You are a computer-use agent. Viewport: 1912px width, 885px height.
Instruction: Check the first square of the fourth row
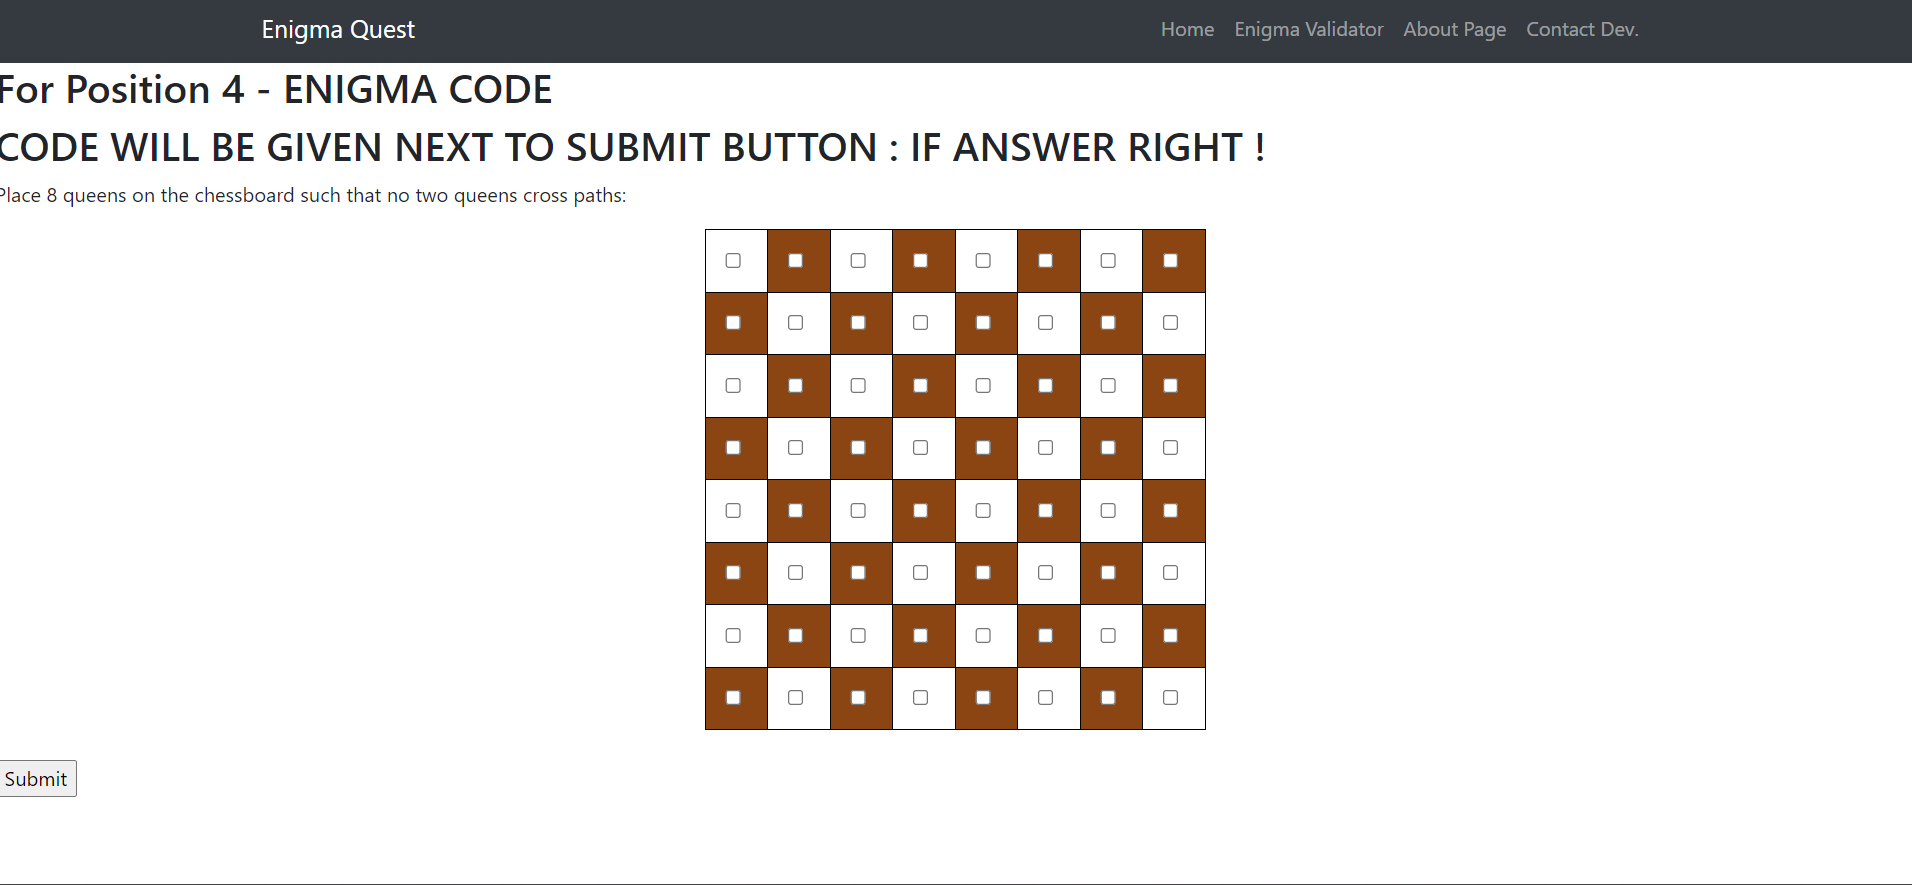coord(734,448)
